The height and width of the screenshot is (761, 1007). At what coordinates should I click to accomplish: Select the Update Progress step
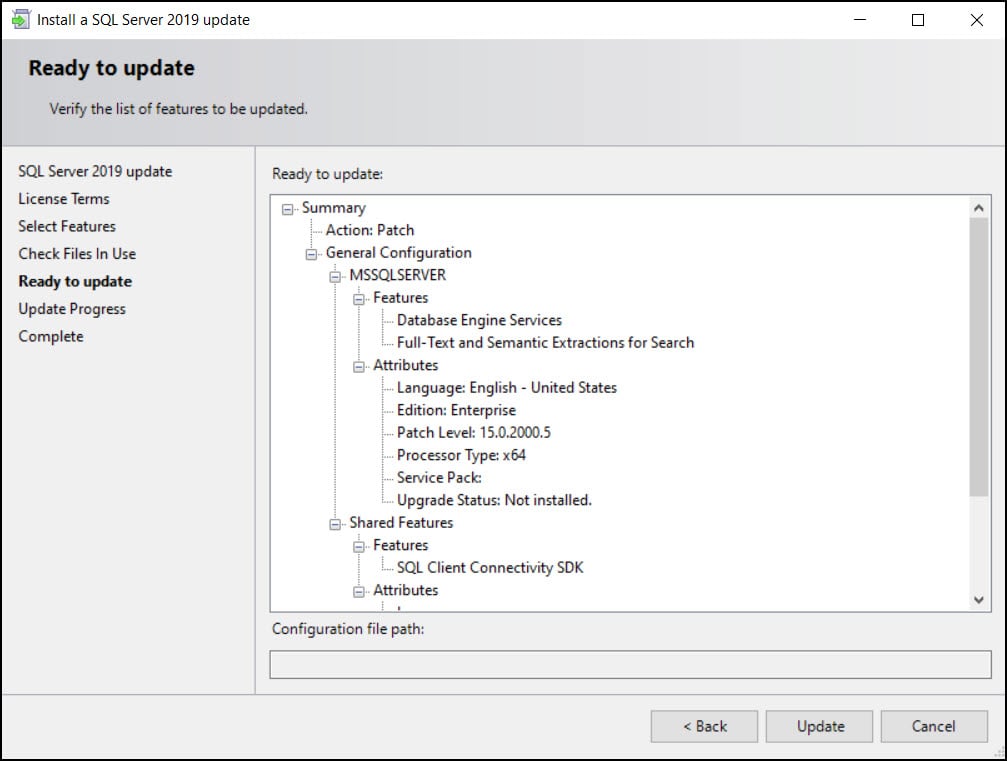72,310
